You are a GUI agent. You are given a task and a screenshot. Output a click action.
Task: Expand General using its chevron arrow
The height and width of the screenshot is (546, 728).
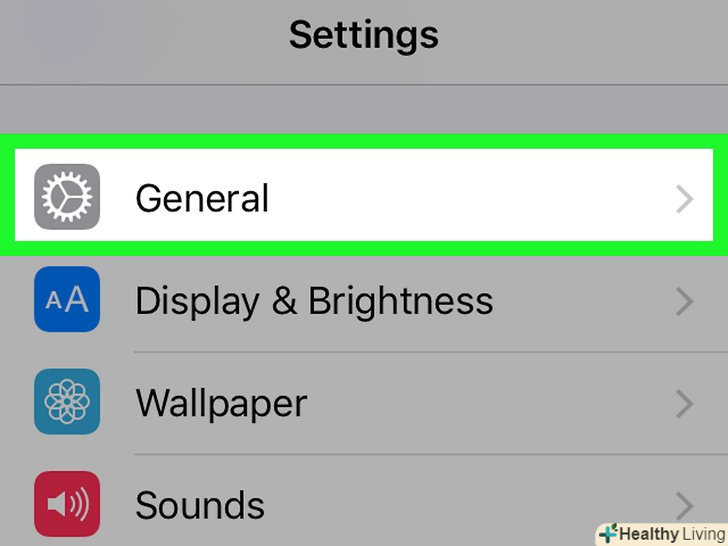(684, 199)
